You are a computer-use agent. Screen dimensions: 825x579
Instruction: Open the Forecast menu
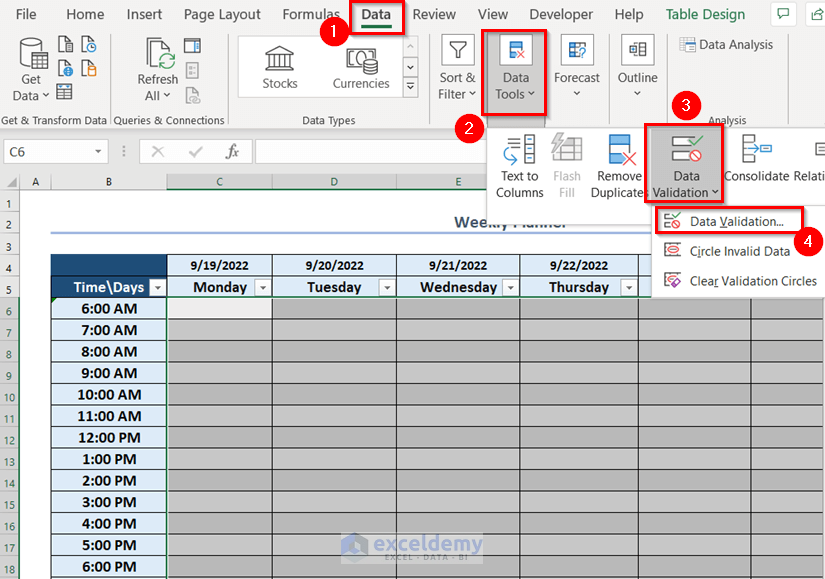click(577, 67)
